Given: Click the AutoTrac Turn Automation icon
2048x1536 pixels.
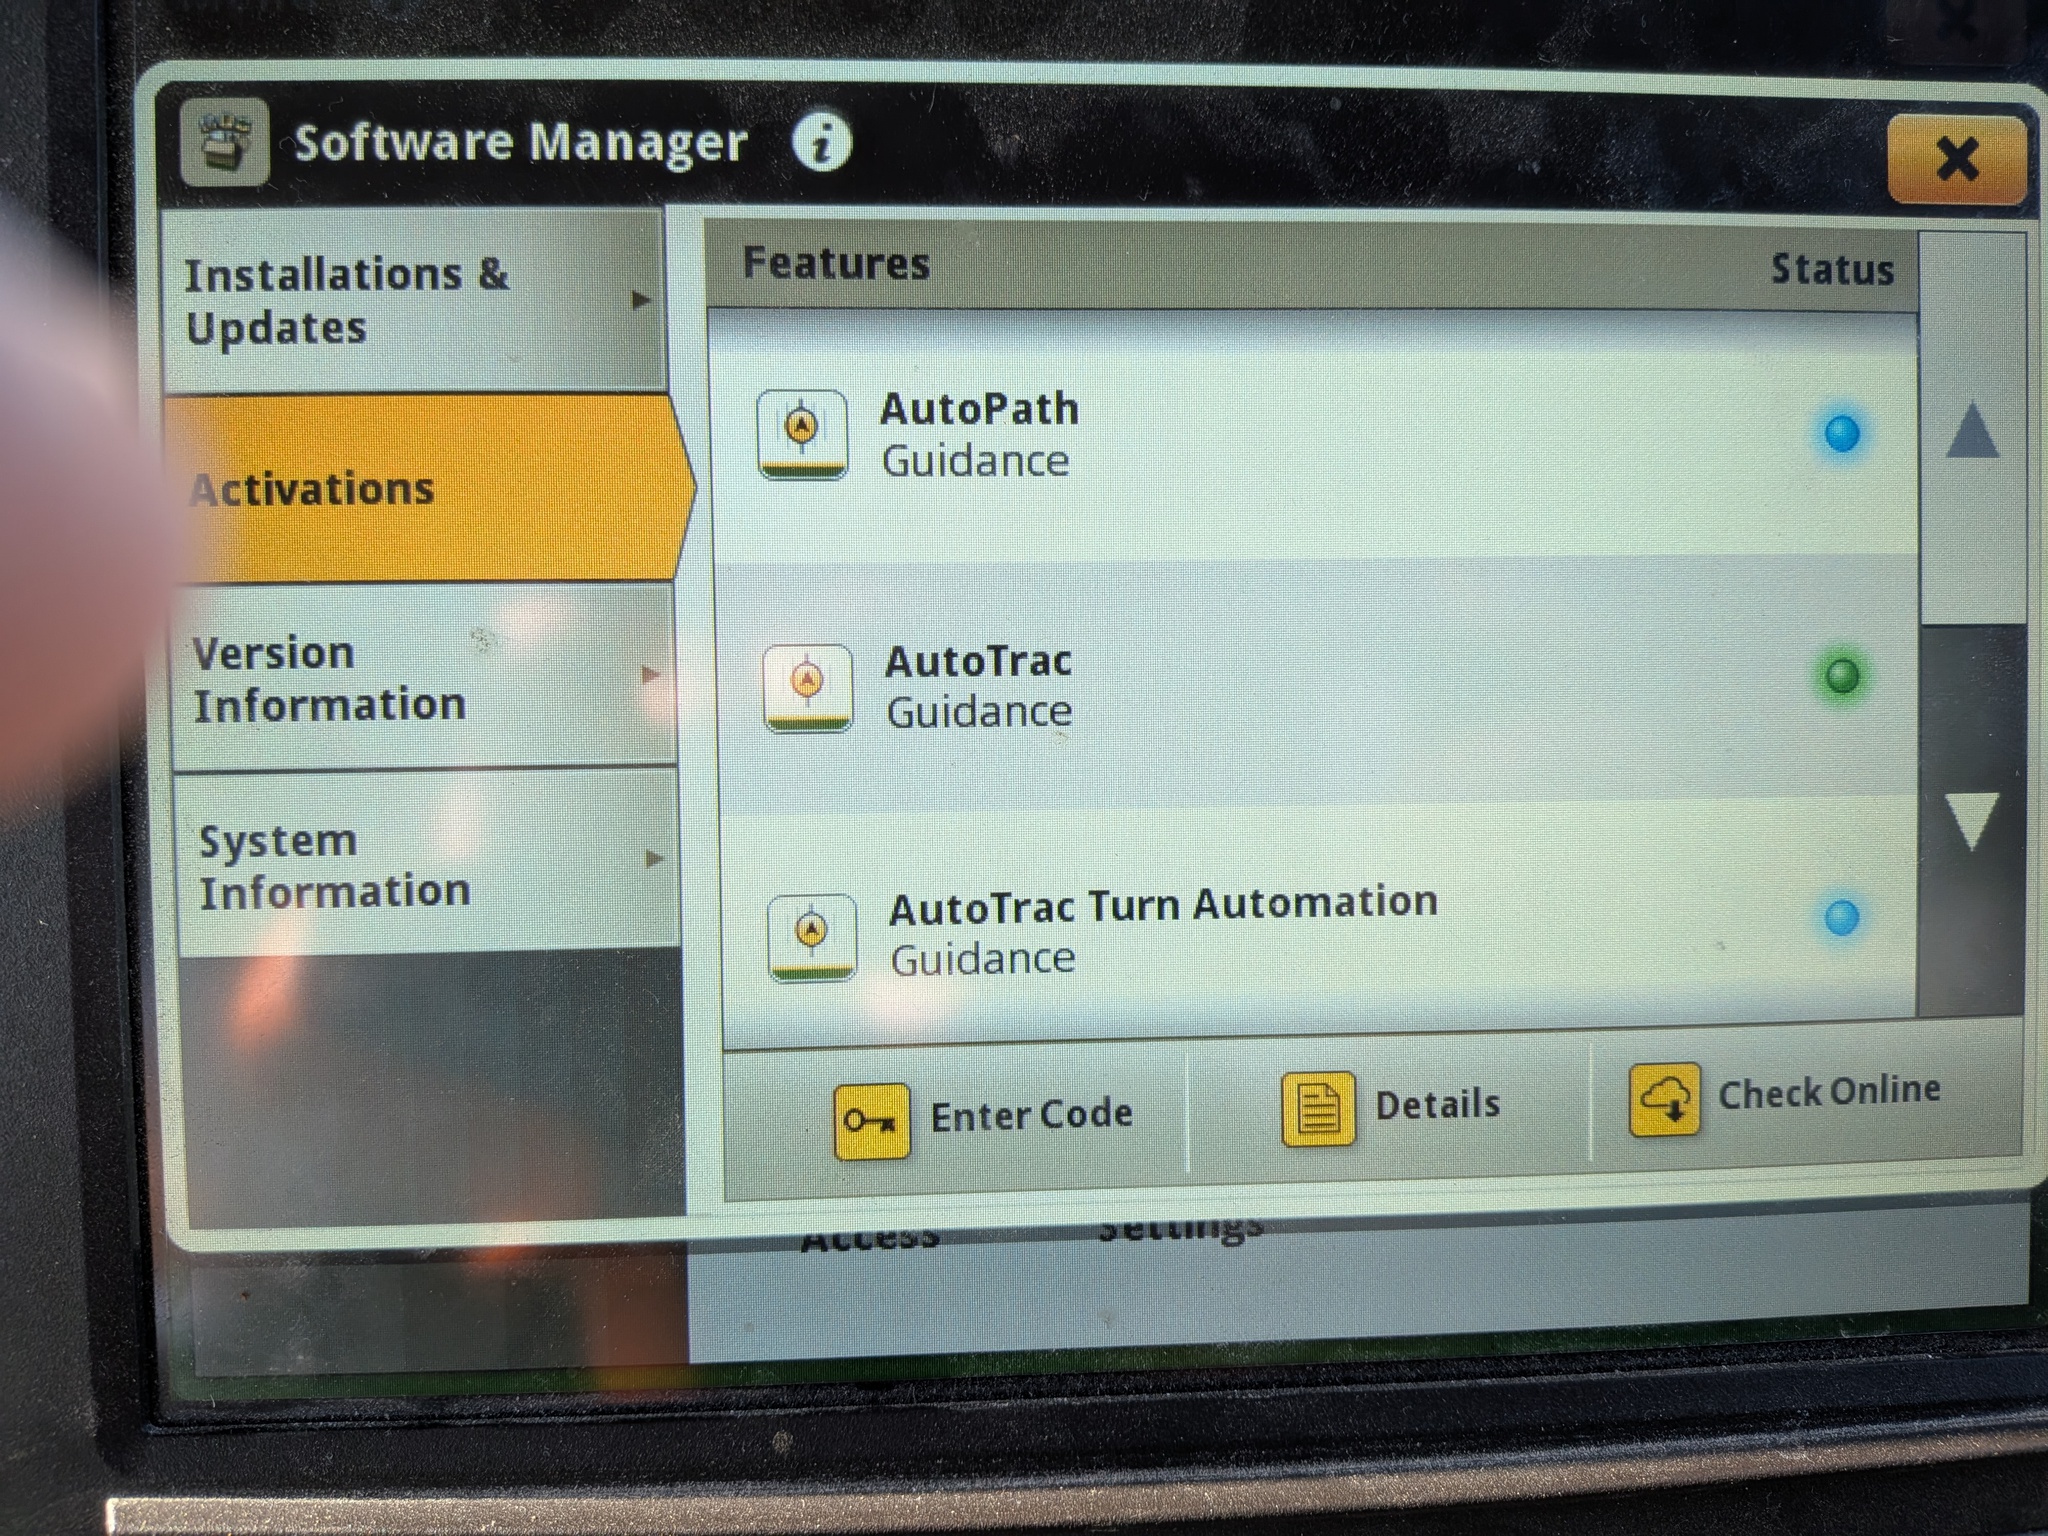Looking at the screenshot, I should tap(812, 937).
